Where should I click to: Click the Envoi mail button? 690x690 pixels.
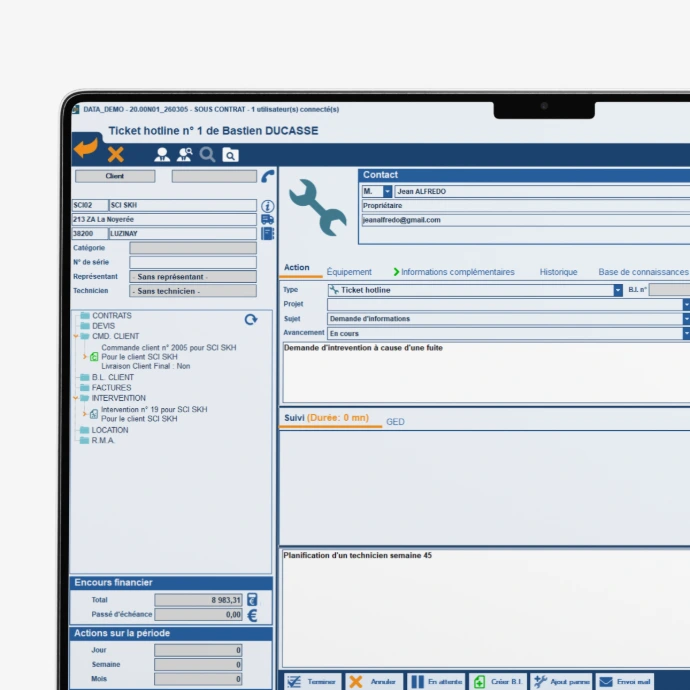625,682
